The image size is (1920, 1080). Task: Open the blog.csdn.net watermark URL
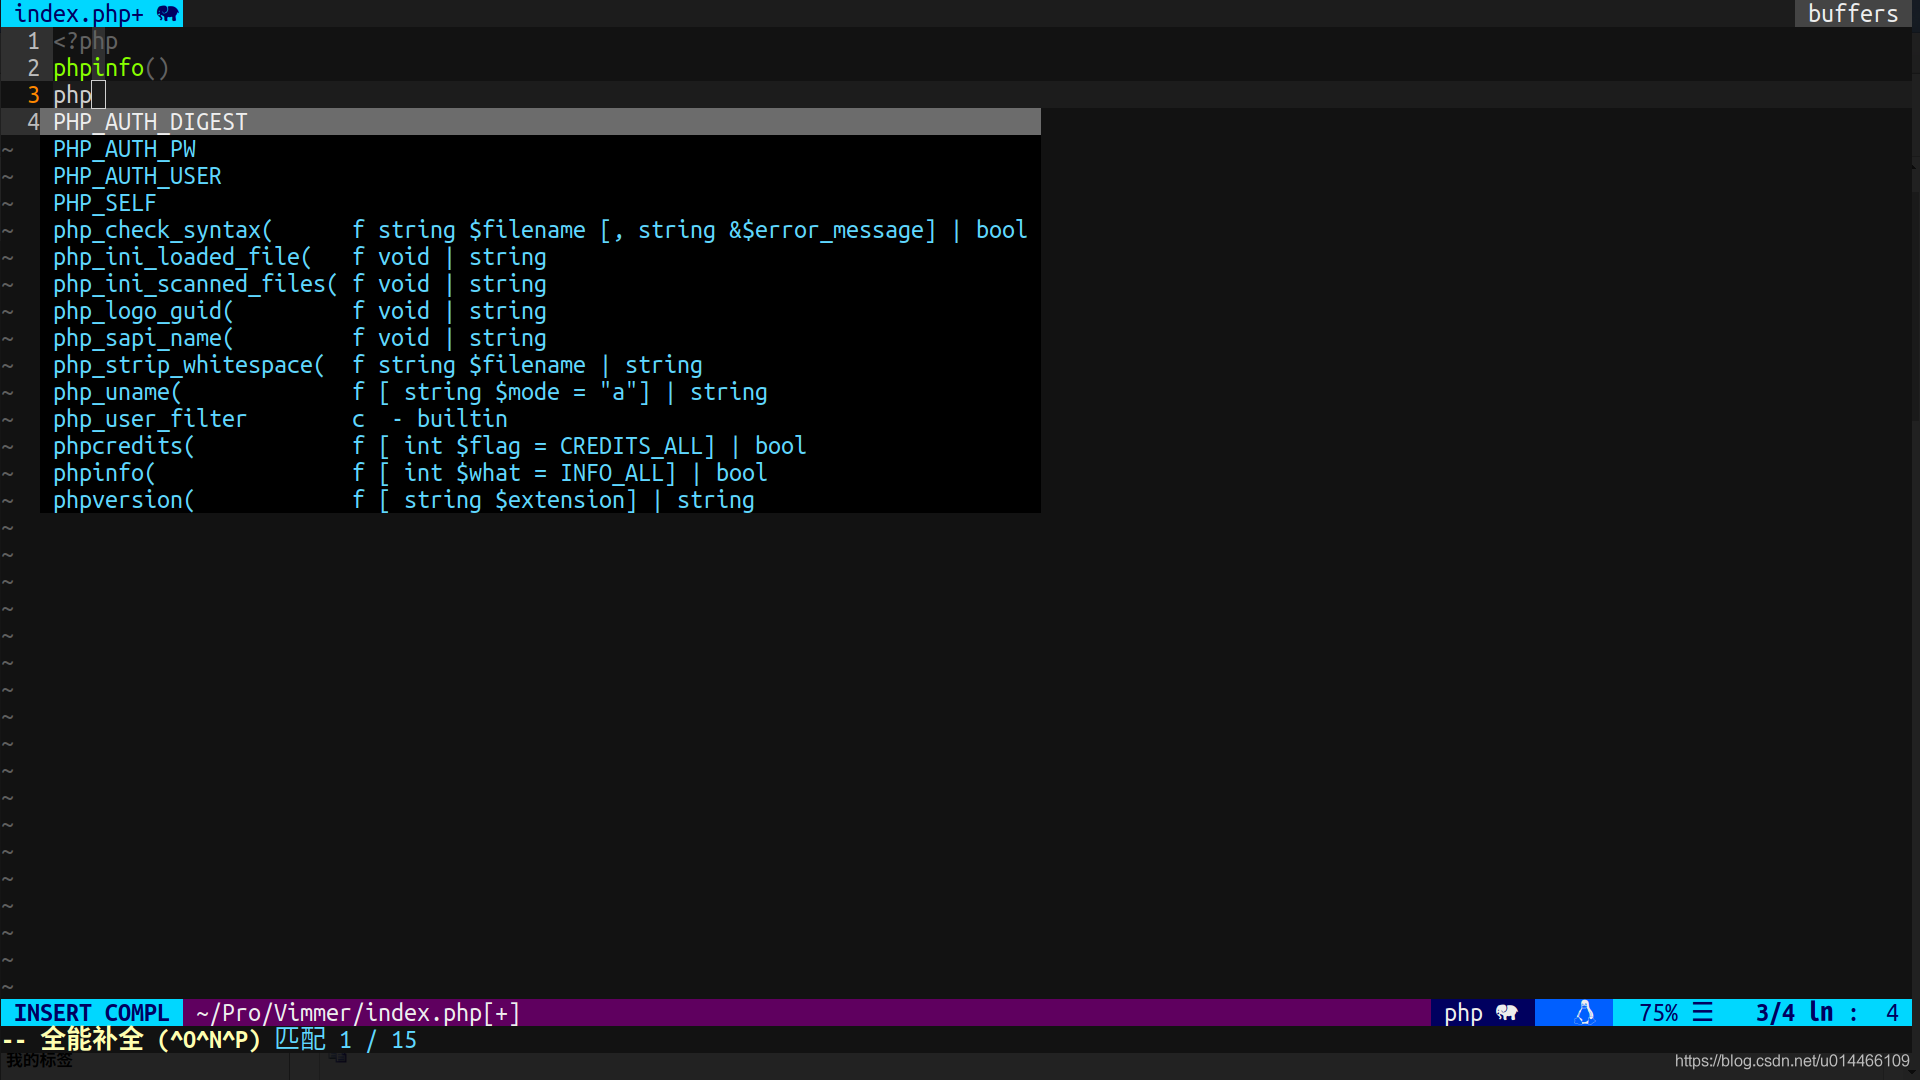(x=1792, y=1061)
